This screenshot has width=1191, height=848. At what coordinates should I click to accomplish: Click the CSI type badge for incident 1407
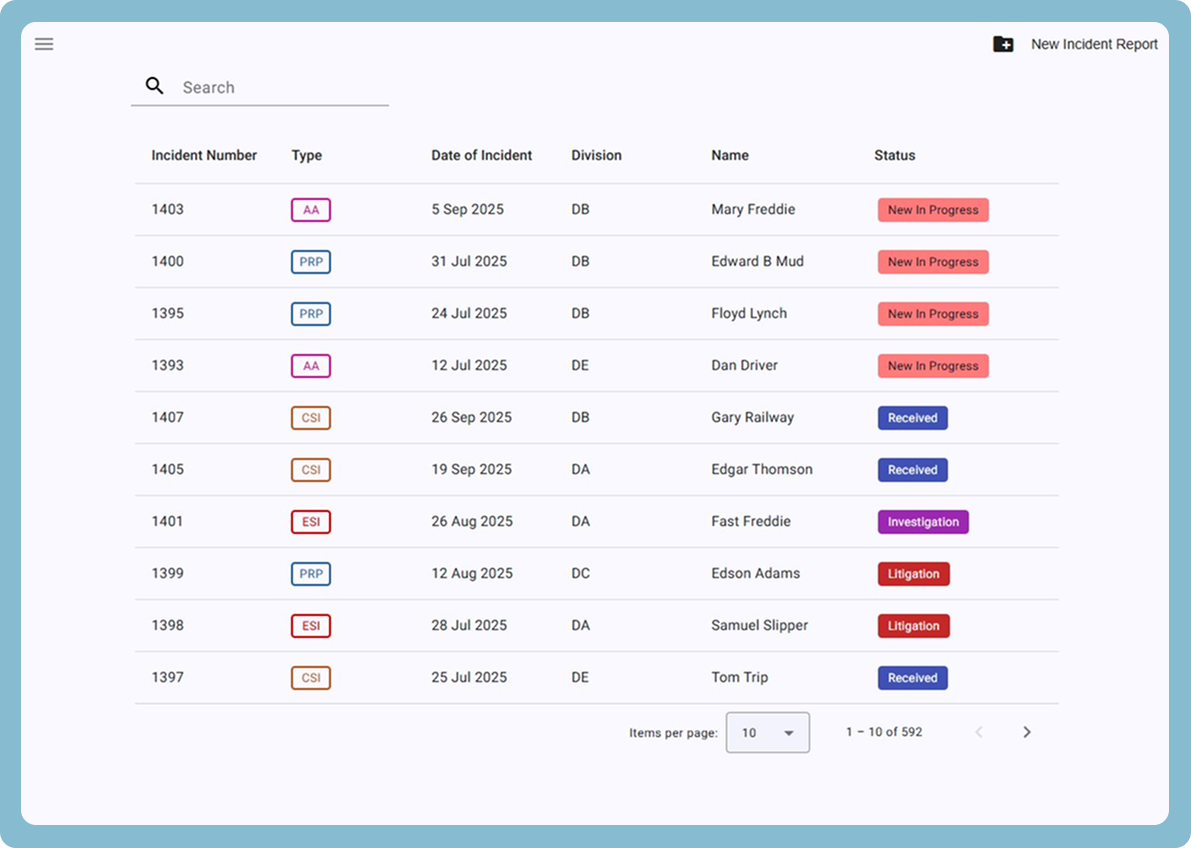pyautogui.click(x=311, y=418)
